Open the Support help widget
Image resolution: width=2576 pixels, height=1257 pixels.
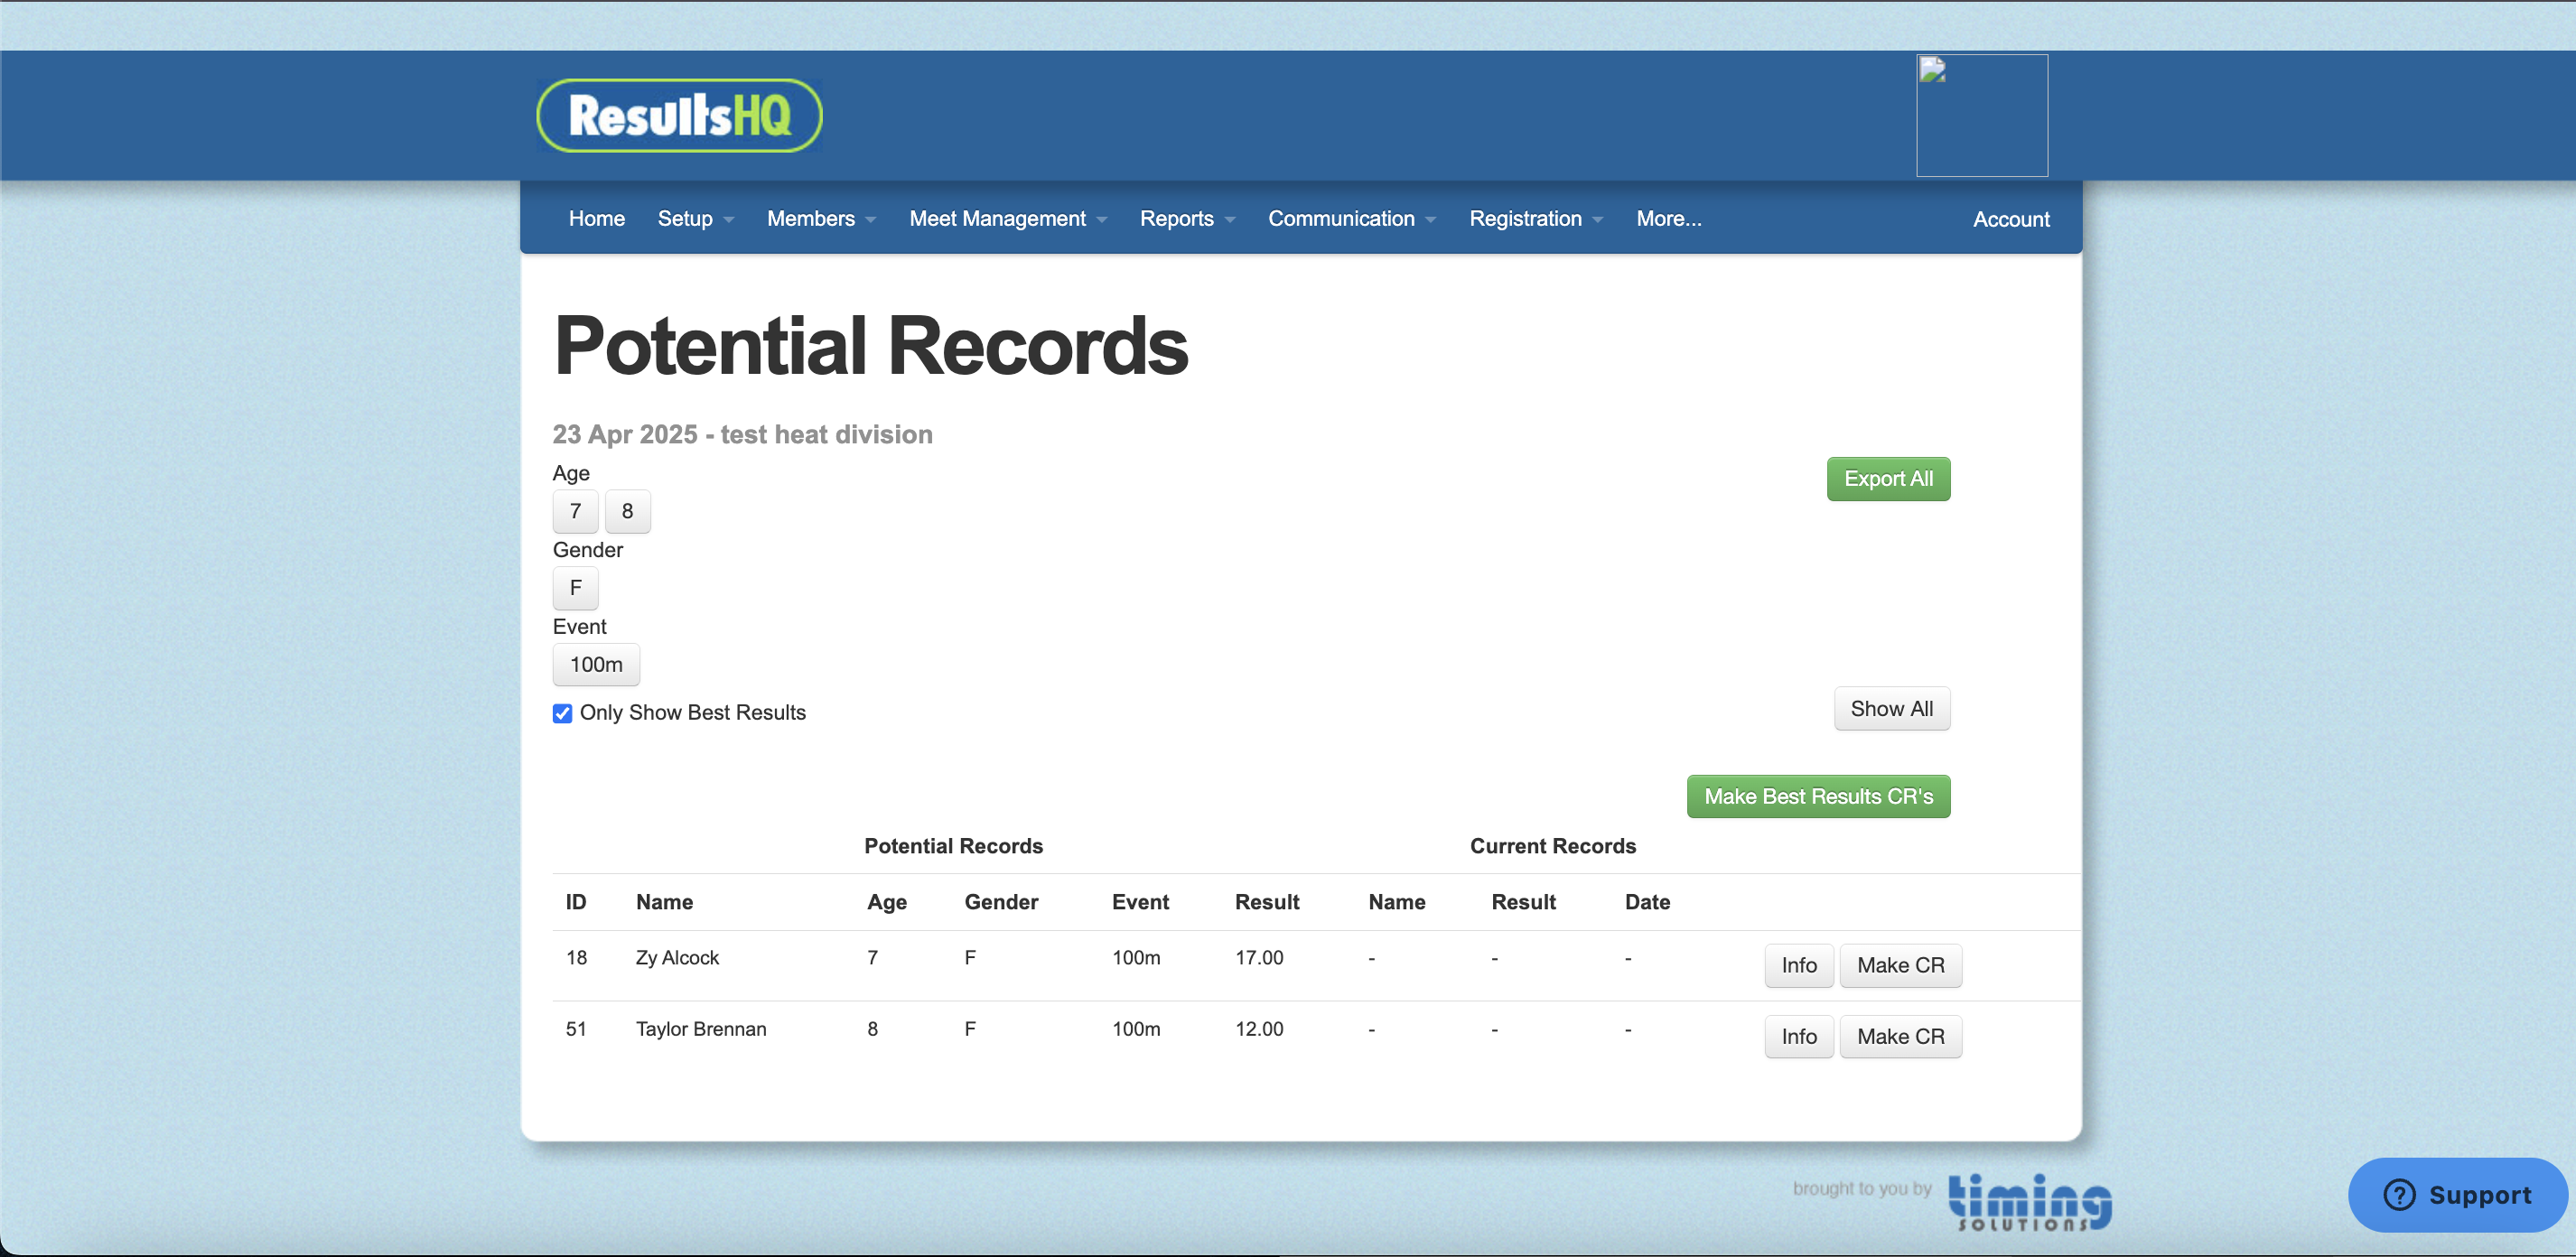(2457, 1194)
